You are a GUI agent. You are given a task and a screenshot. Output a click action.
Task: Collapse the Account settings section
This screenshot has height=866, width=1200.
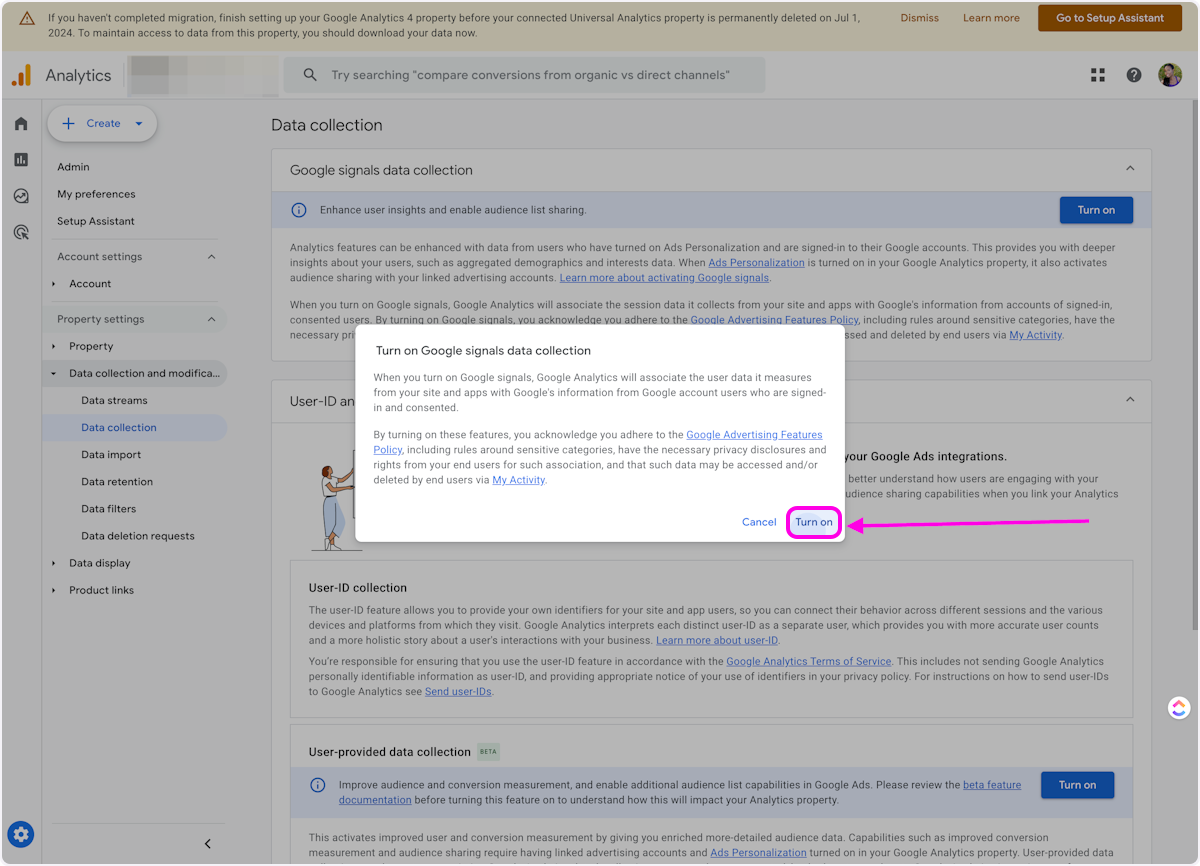[211, 257]
